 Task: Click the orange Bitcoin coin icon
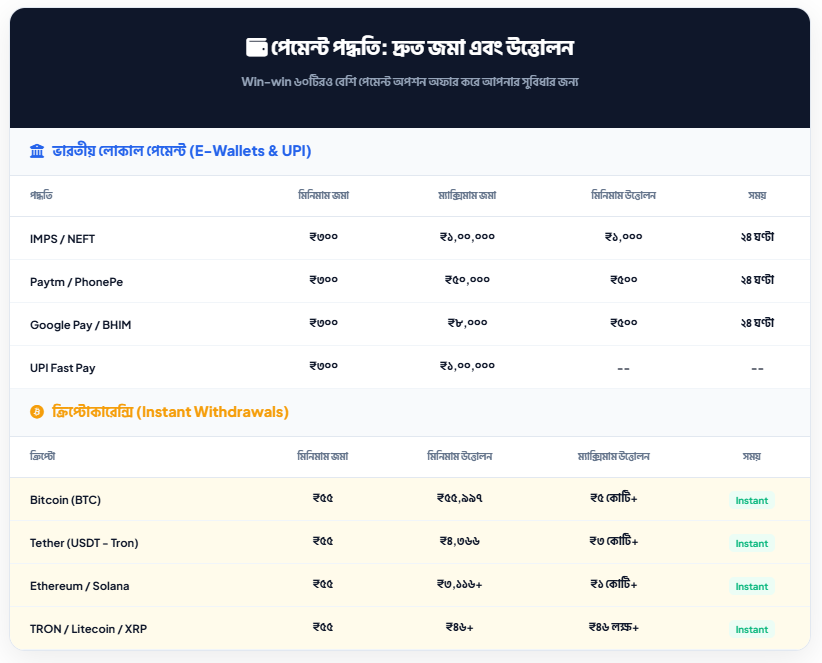[37, 412]
